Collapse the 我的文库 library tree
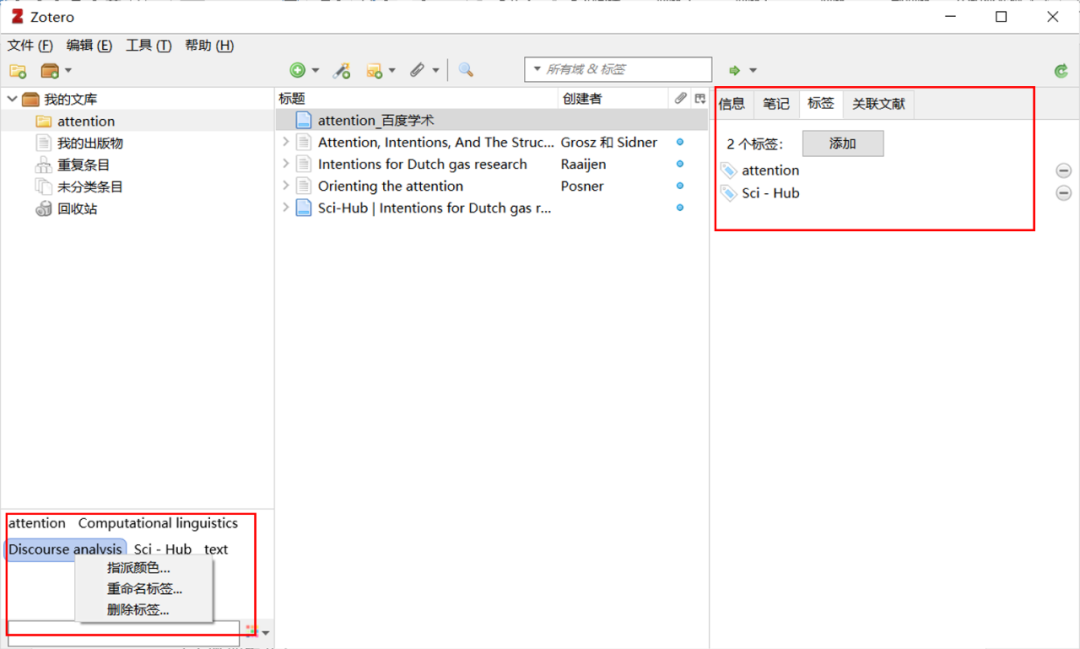Screen dimensions: 1080x649 point(12,99)
